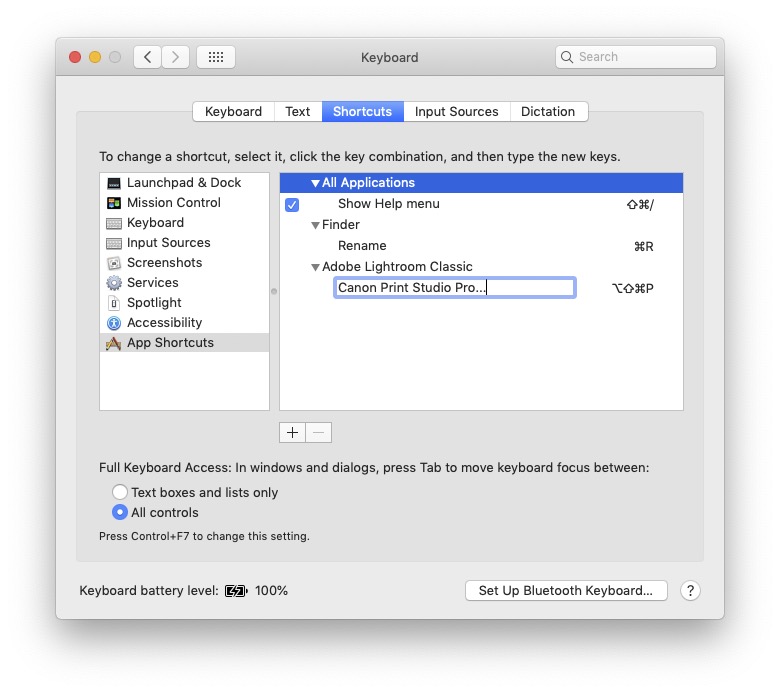Switch to the Input Sources tab
The image size is (780, 693).
coord(456,112)
